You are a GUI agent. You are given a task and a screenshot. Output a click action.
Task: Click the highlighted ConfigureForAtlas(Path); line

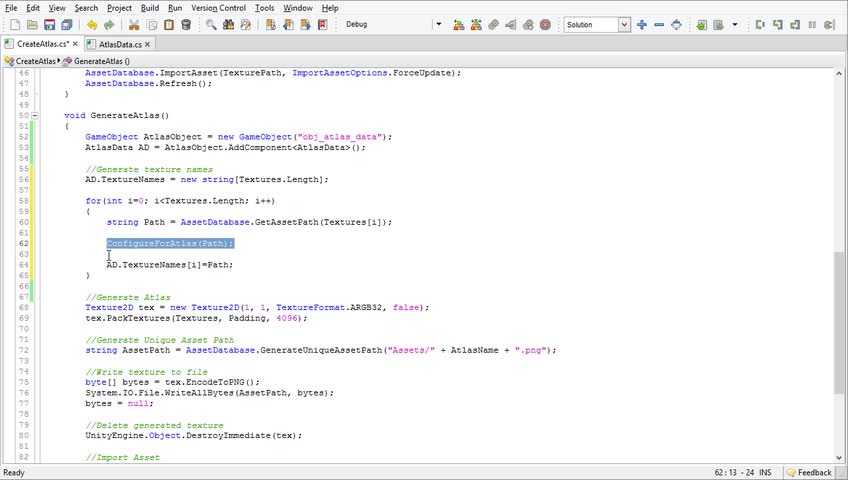pyautogui.click(x=170, y=243)
